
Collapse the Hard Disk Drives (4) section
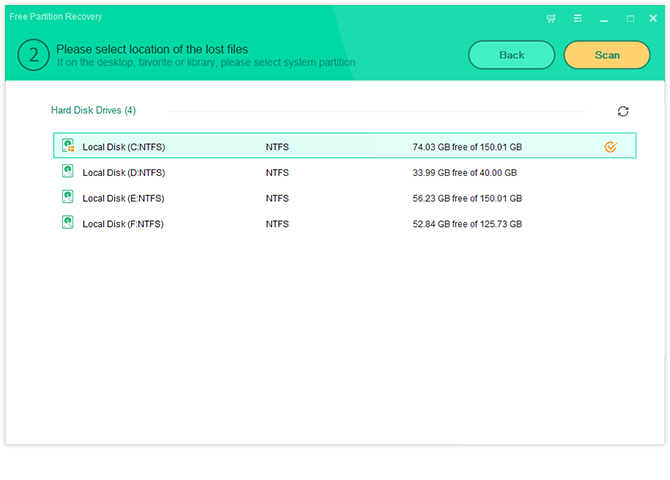[93, 110]
